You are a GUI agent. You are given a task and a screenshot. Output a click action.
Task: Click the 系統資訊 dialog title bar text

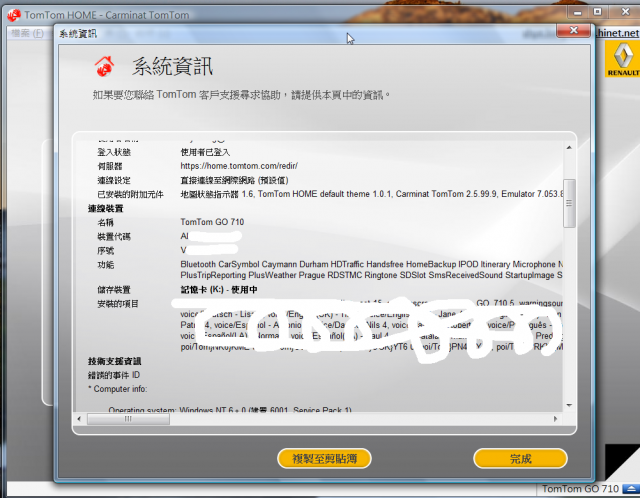(x=78, y=33)
